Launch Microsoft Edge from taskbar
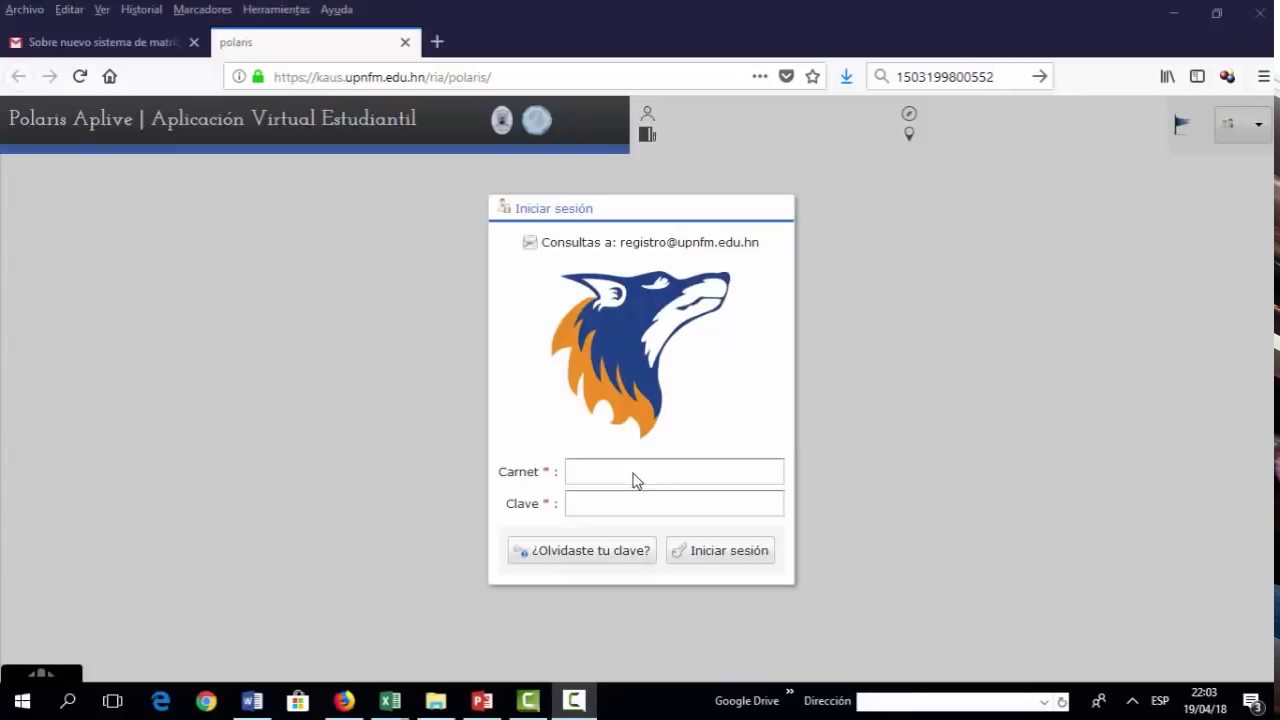 [161, 701]
